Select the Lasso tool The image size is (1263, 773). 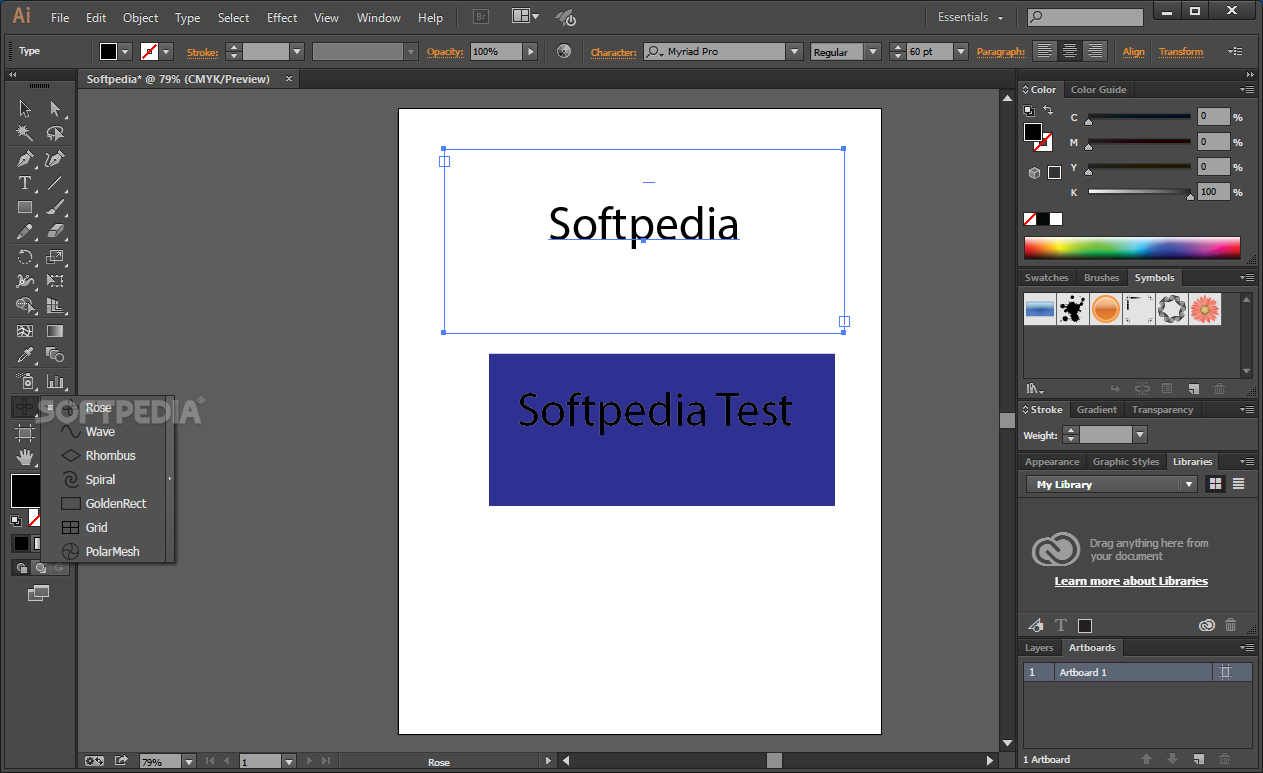55,133
